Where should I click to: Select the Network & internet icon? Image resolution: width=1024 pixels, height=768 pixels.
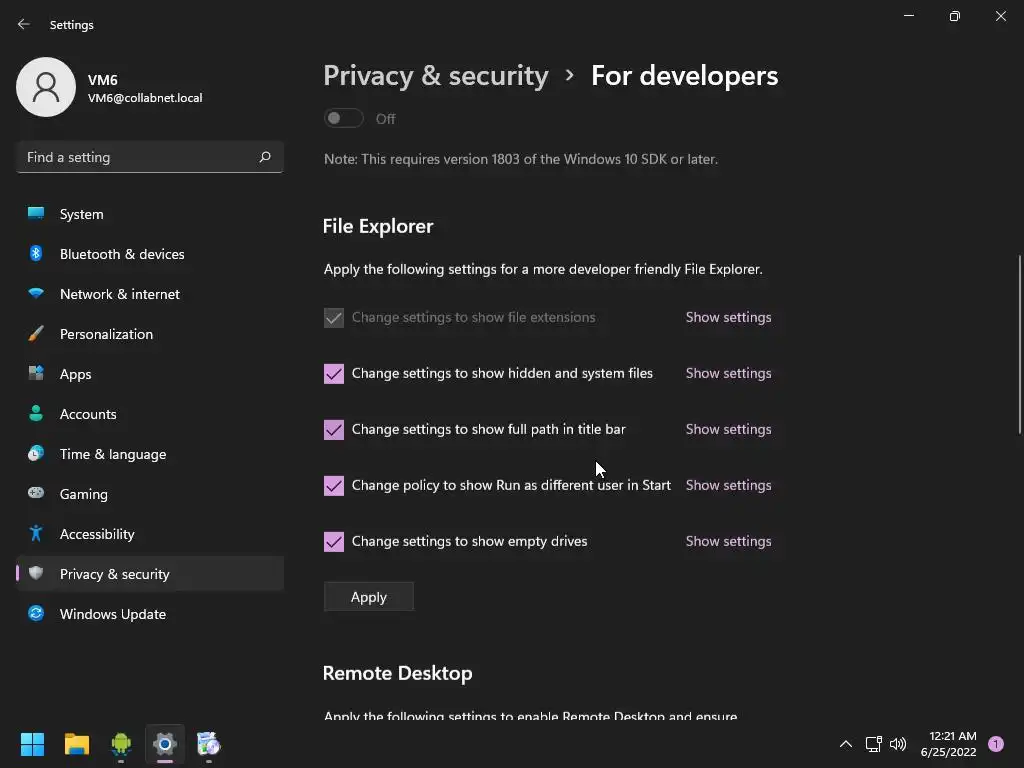36,294
